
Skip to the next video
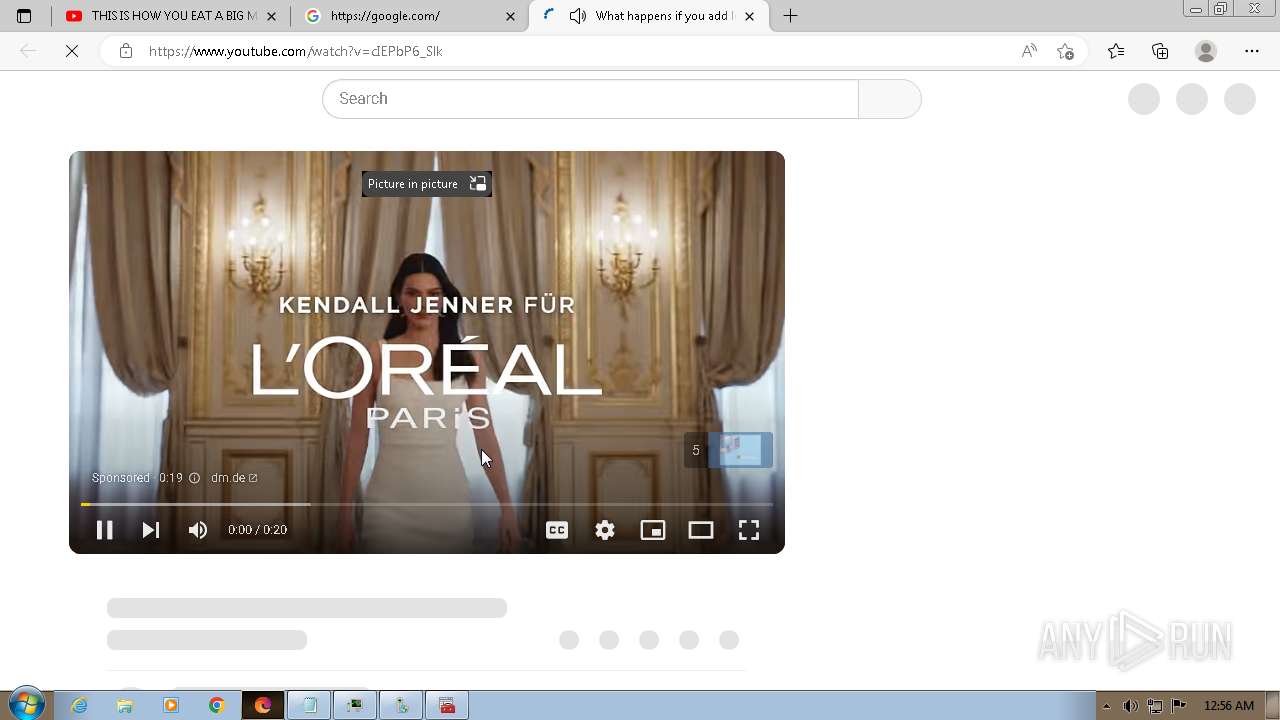(151, 530)
